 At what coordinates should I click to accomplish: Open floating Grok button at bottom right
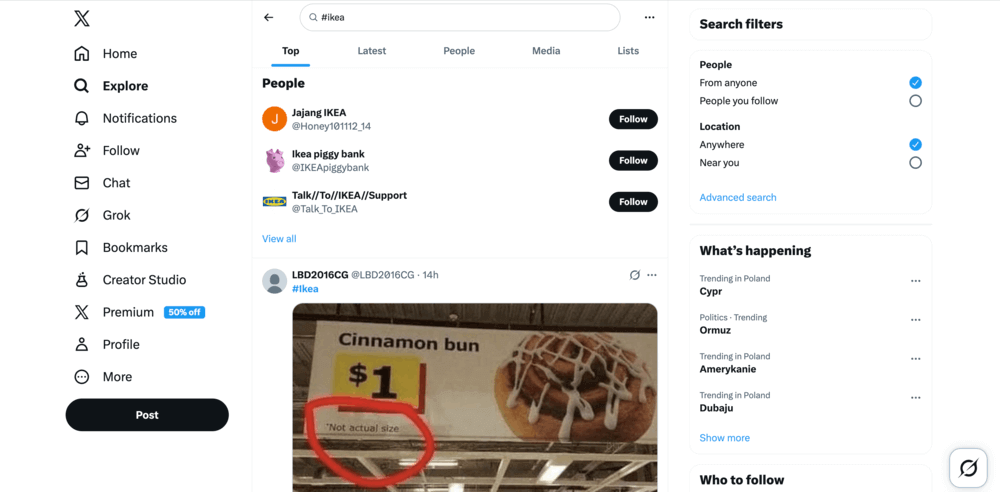pyautogui.click(x=967, y=467)
